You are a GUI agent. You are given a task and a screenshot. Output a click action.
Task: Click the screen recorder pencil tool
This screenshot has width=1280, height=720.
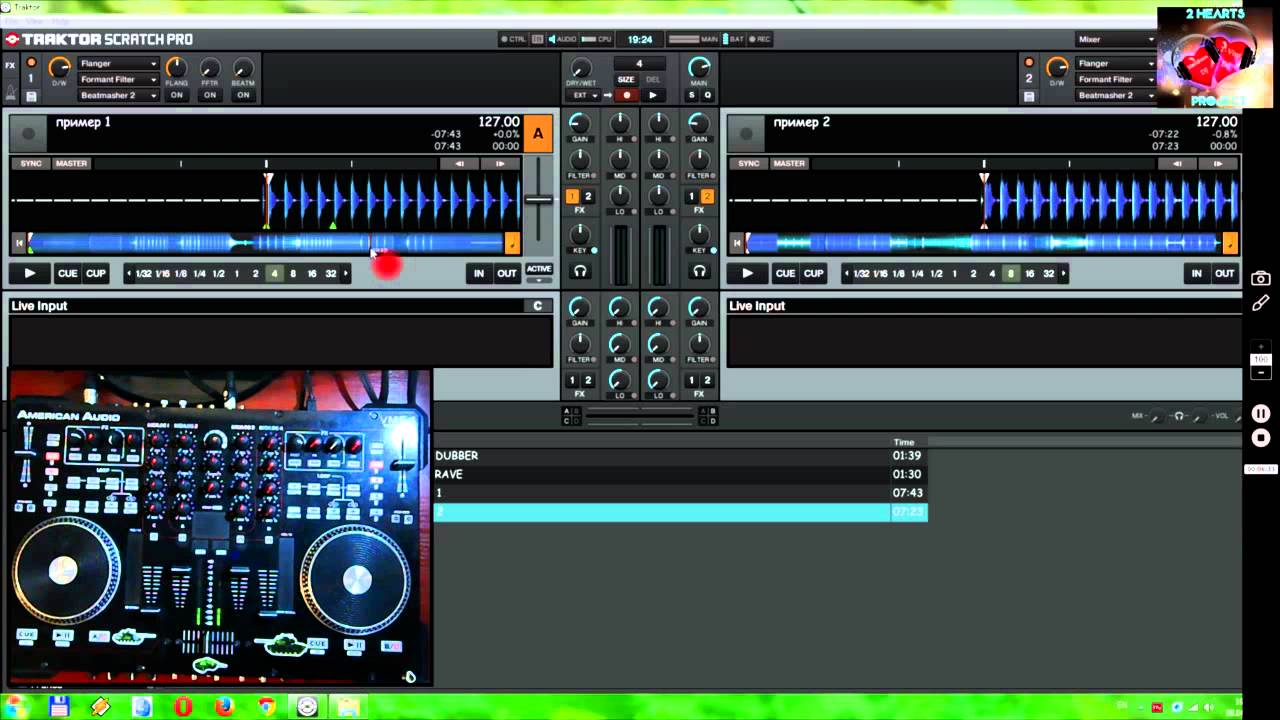pos(1261,303)
